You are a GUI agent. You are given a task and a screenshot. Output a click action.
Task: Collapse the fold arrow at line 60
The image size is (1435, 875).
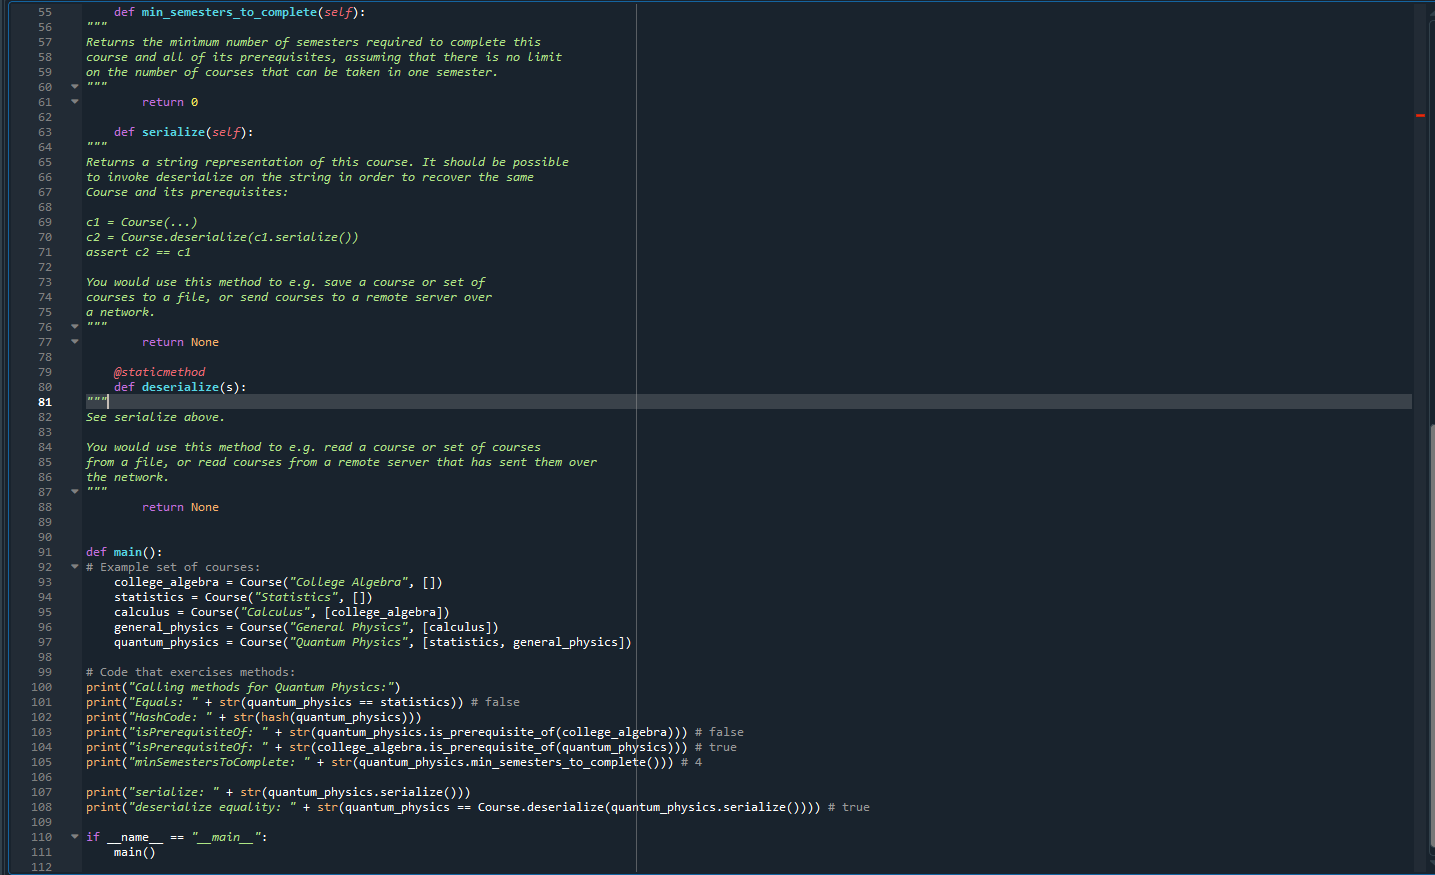click(x=74, y=86)
